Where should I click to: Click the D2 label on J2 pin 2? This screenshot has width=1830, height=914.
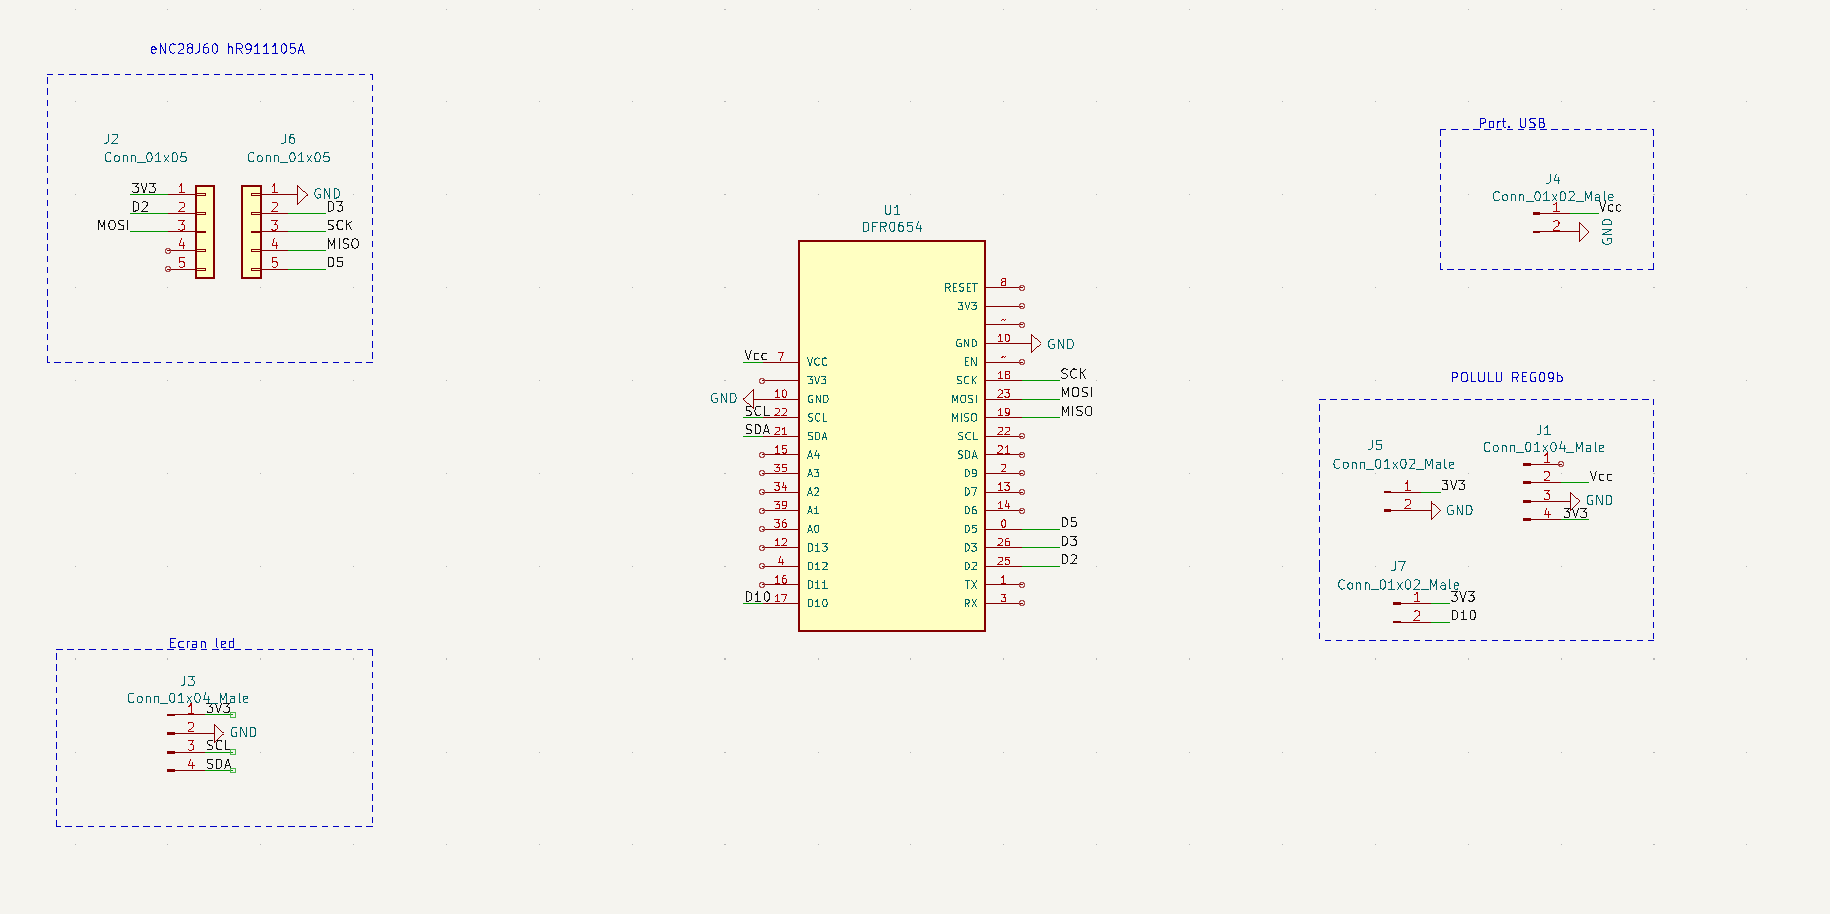140,207
